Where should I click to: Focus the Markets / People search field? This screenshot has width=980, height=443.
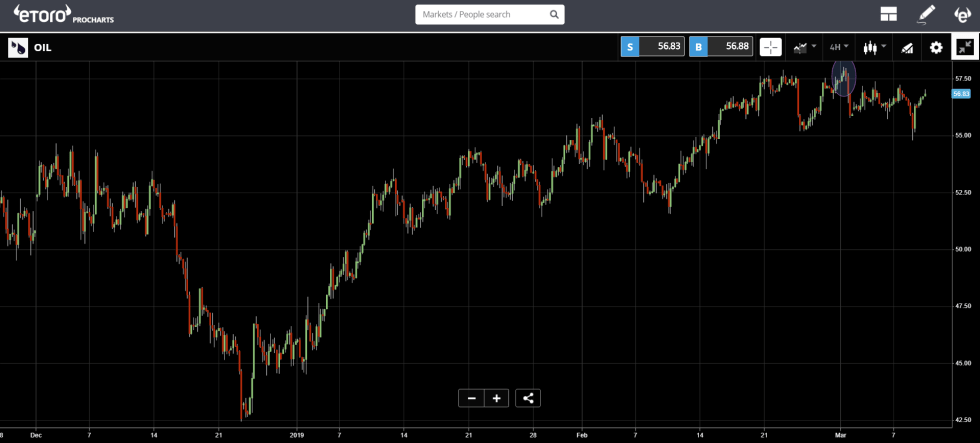[480, 15]
